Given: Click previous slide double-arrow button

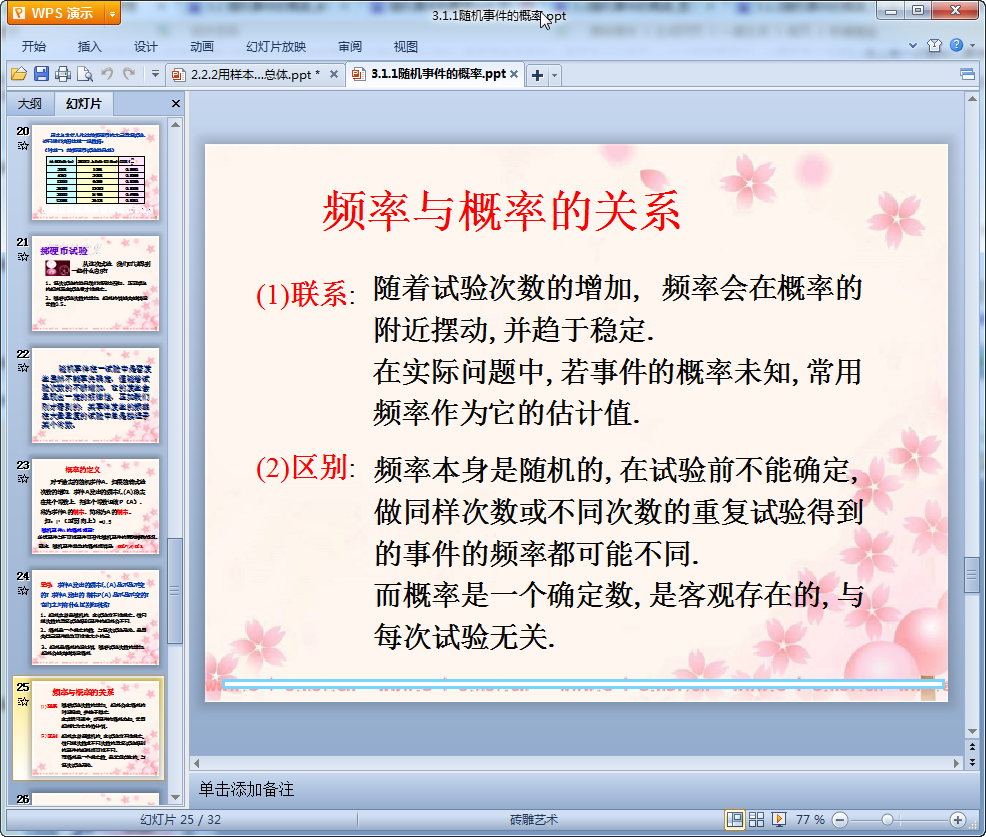Looking at the screenshot, I should point(972,747).
